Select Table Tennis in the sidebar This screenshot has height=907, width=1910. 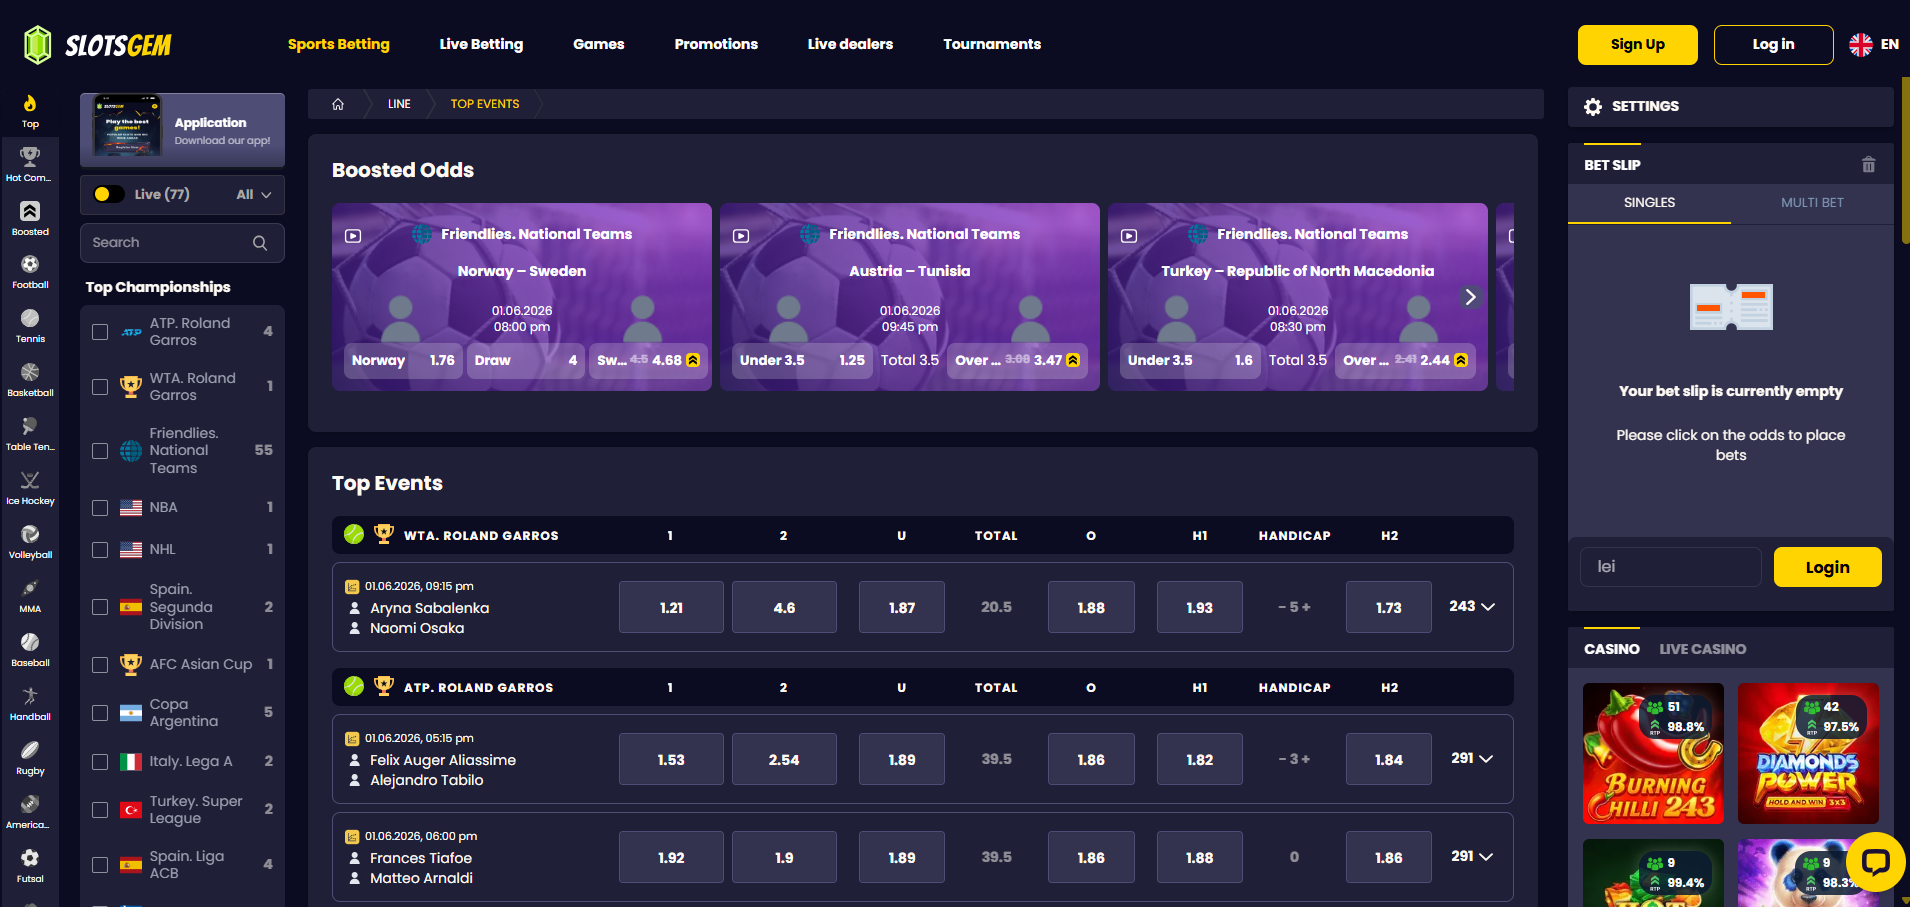30,434
